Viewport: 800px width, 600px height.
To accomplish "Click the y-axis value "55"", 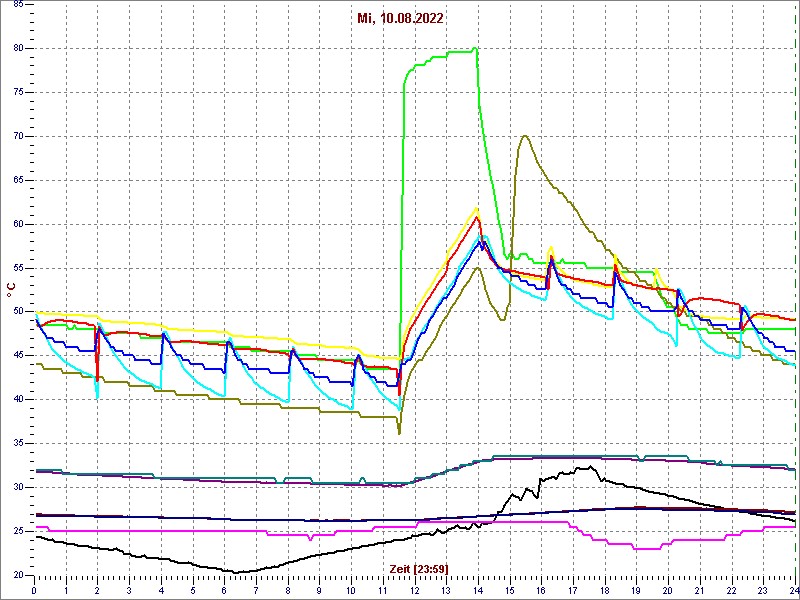I will 17,268.
